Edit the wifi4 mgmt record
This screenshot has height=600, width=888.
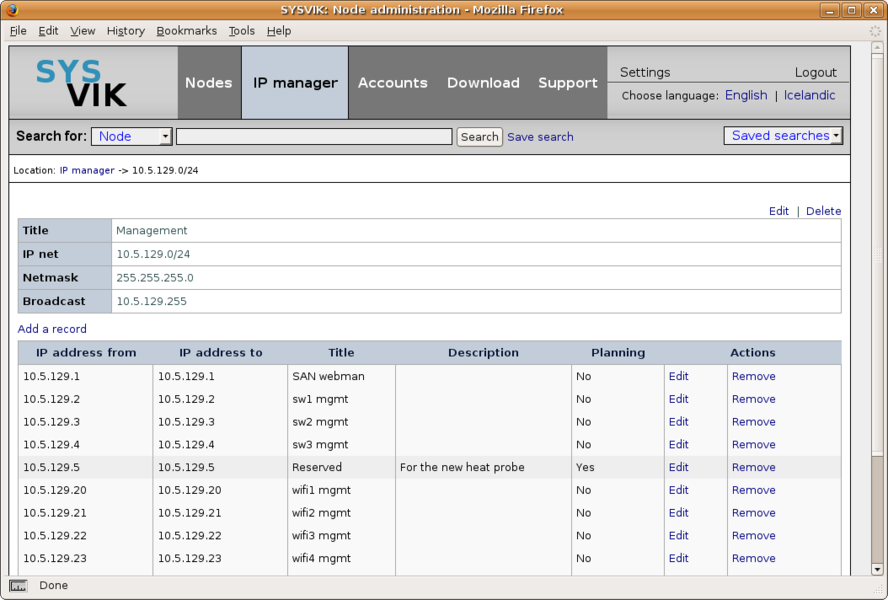[x=678, y=558]
